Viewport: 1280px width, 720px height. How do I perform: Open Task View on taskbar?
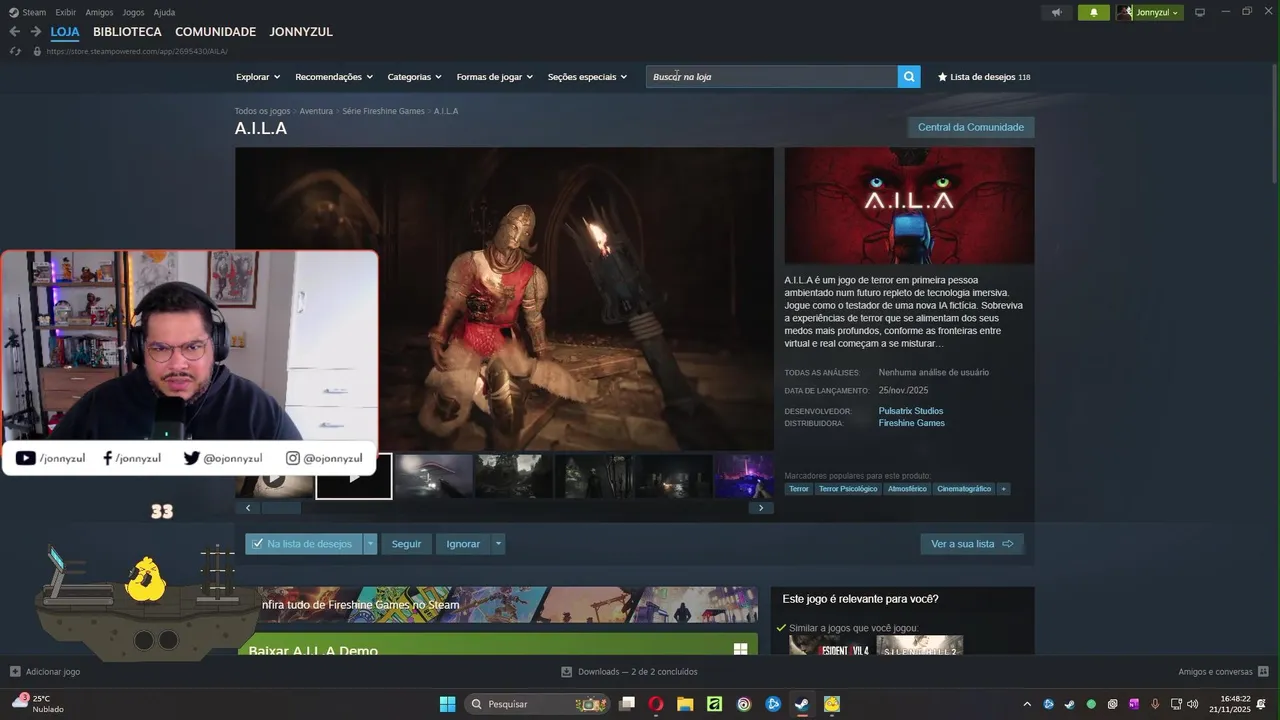coord(627,704)
